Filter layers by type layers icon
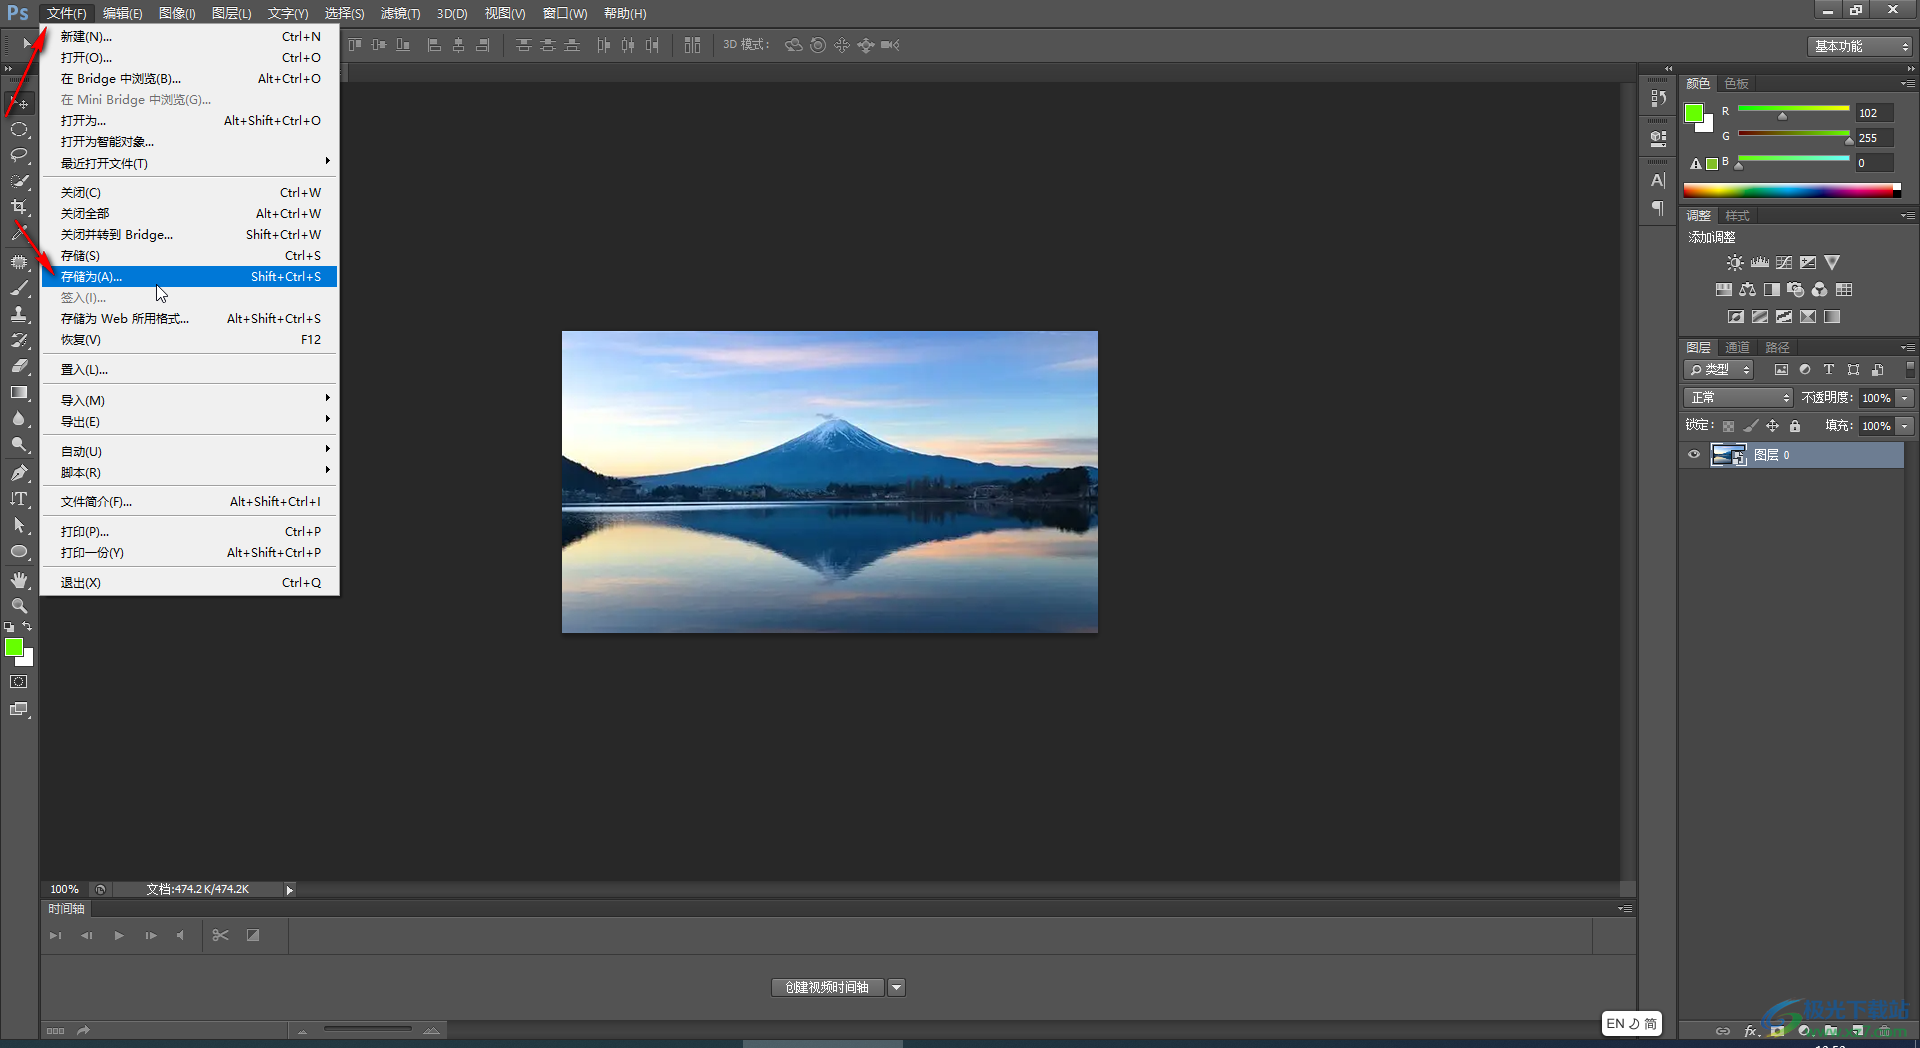 [1829, 370]
